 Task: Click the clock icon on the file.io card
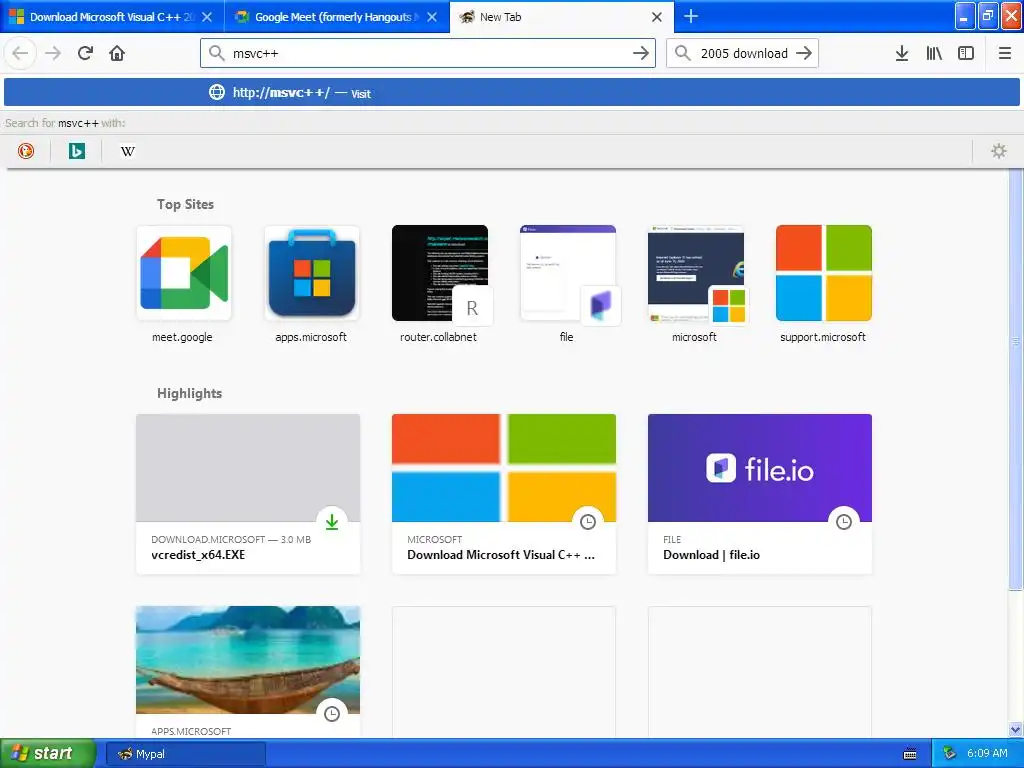(x=844, y=522)
